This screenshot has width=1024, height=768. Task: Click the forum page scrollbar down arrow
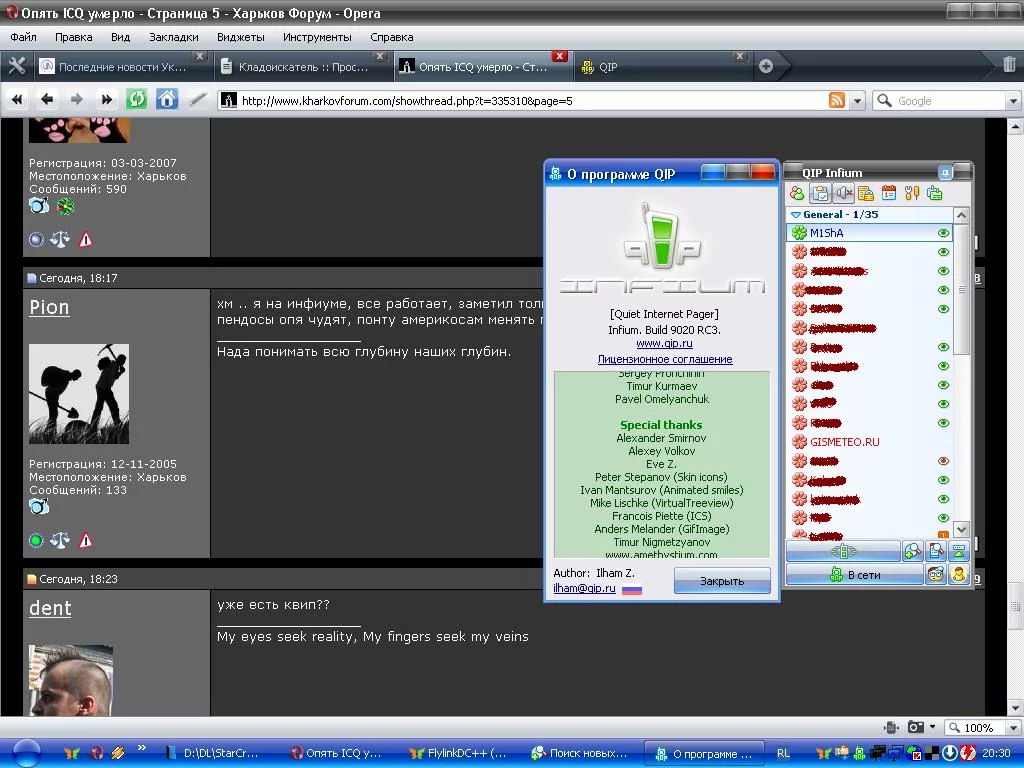pyautogui.click(x=1015, y=709)
